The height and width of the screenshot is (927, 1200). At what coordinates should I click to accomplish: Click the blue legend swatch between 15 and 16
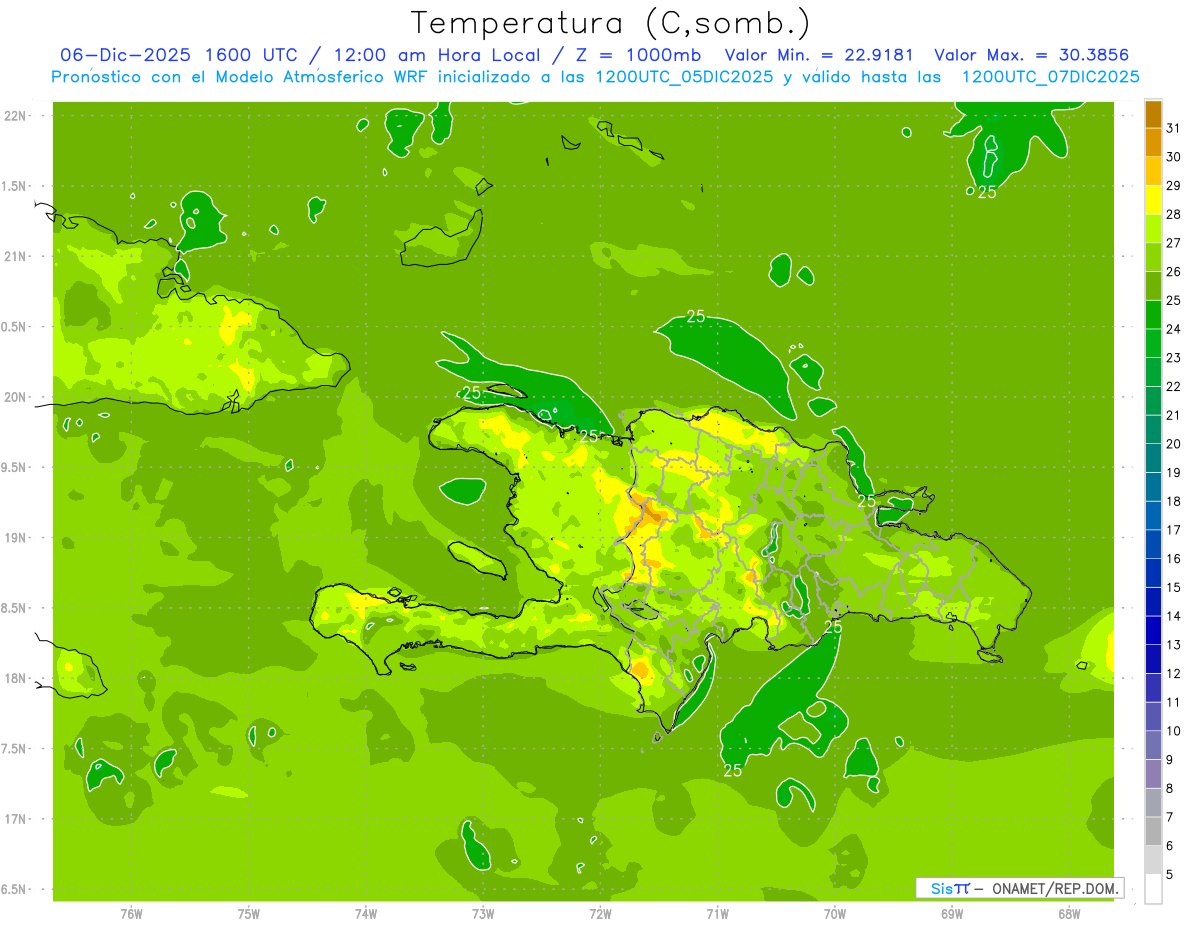[x=1153, y=573]
